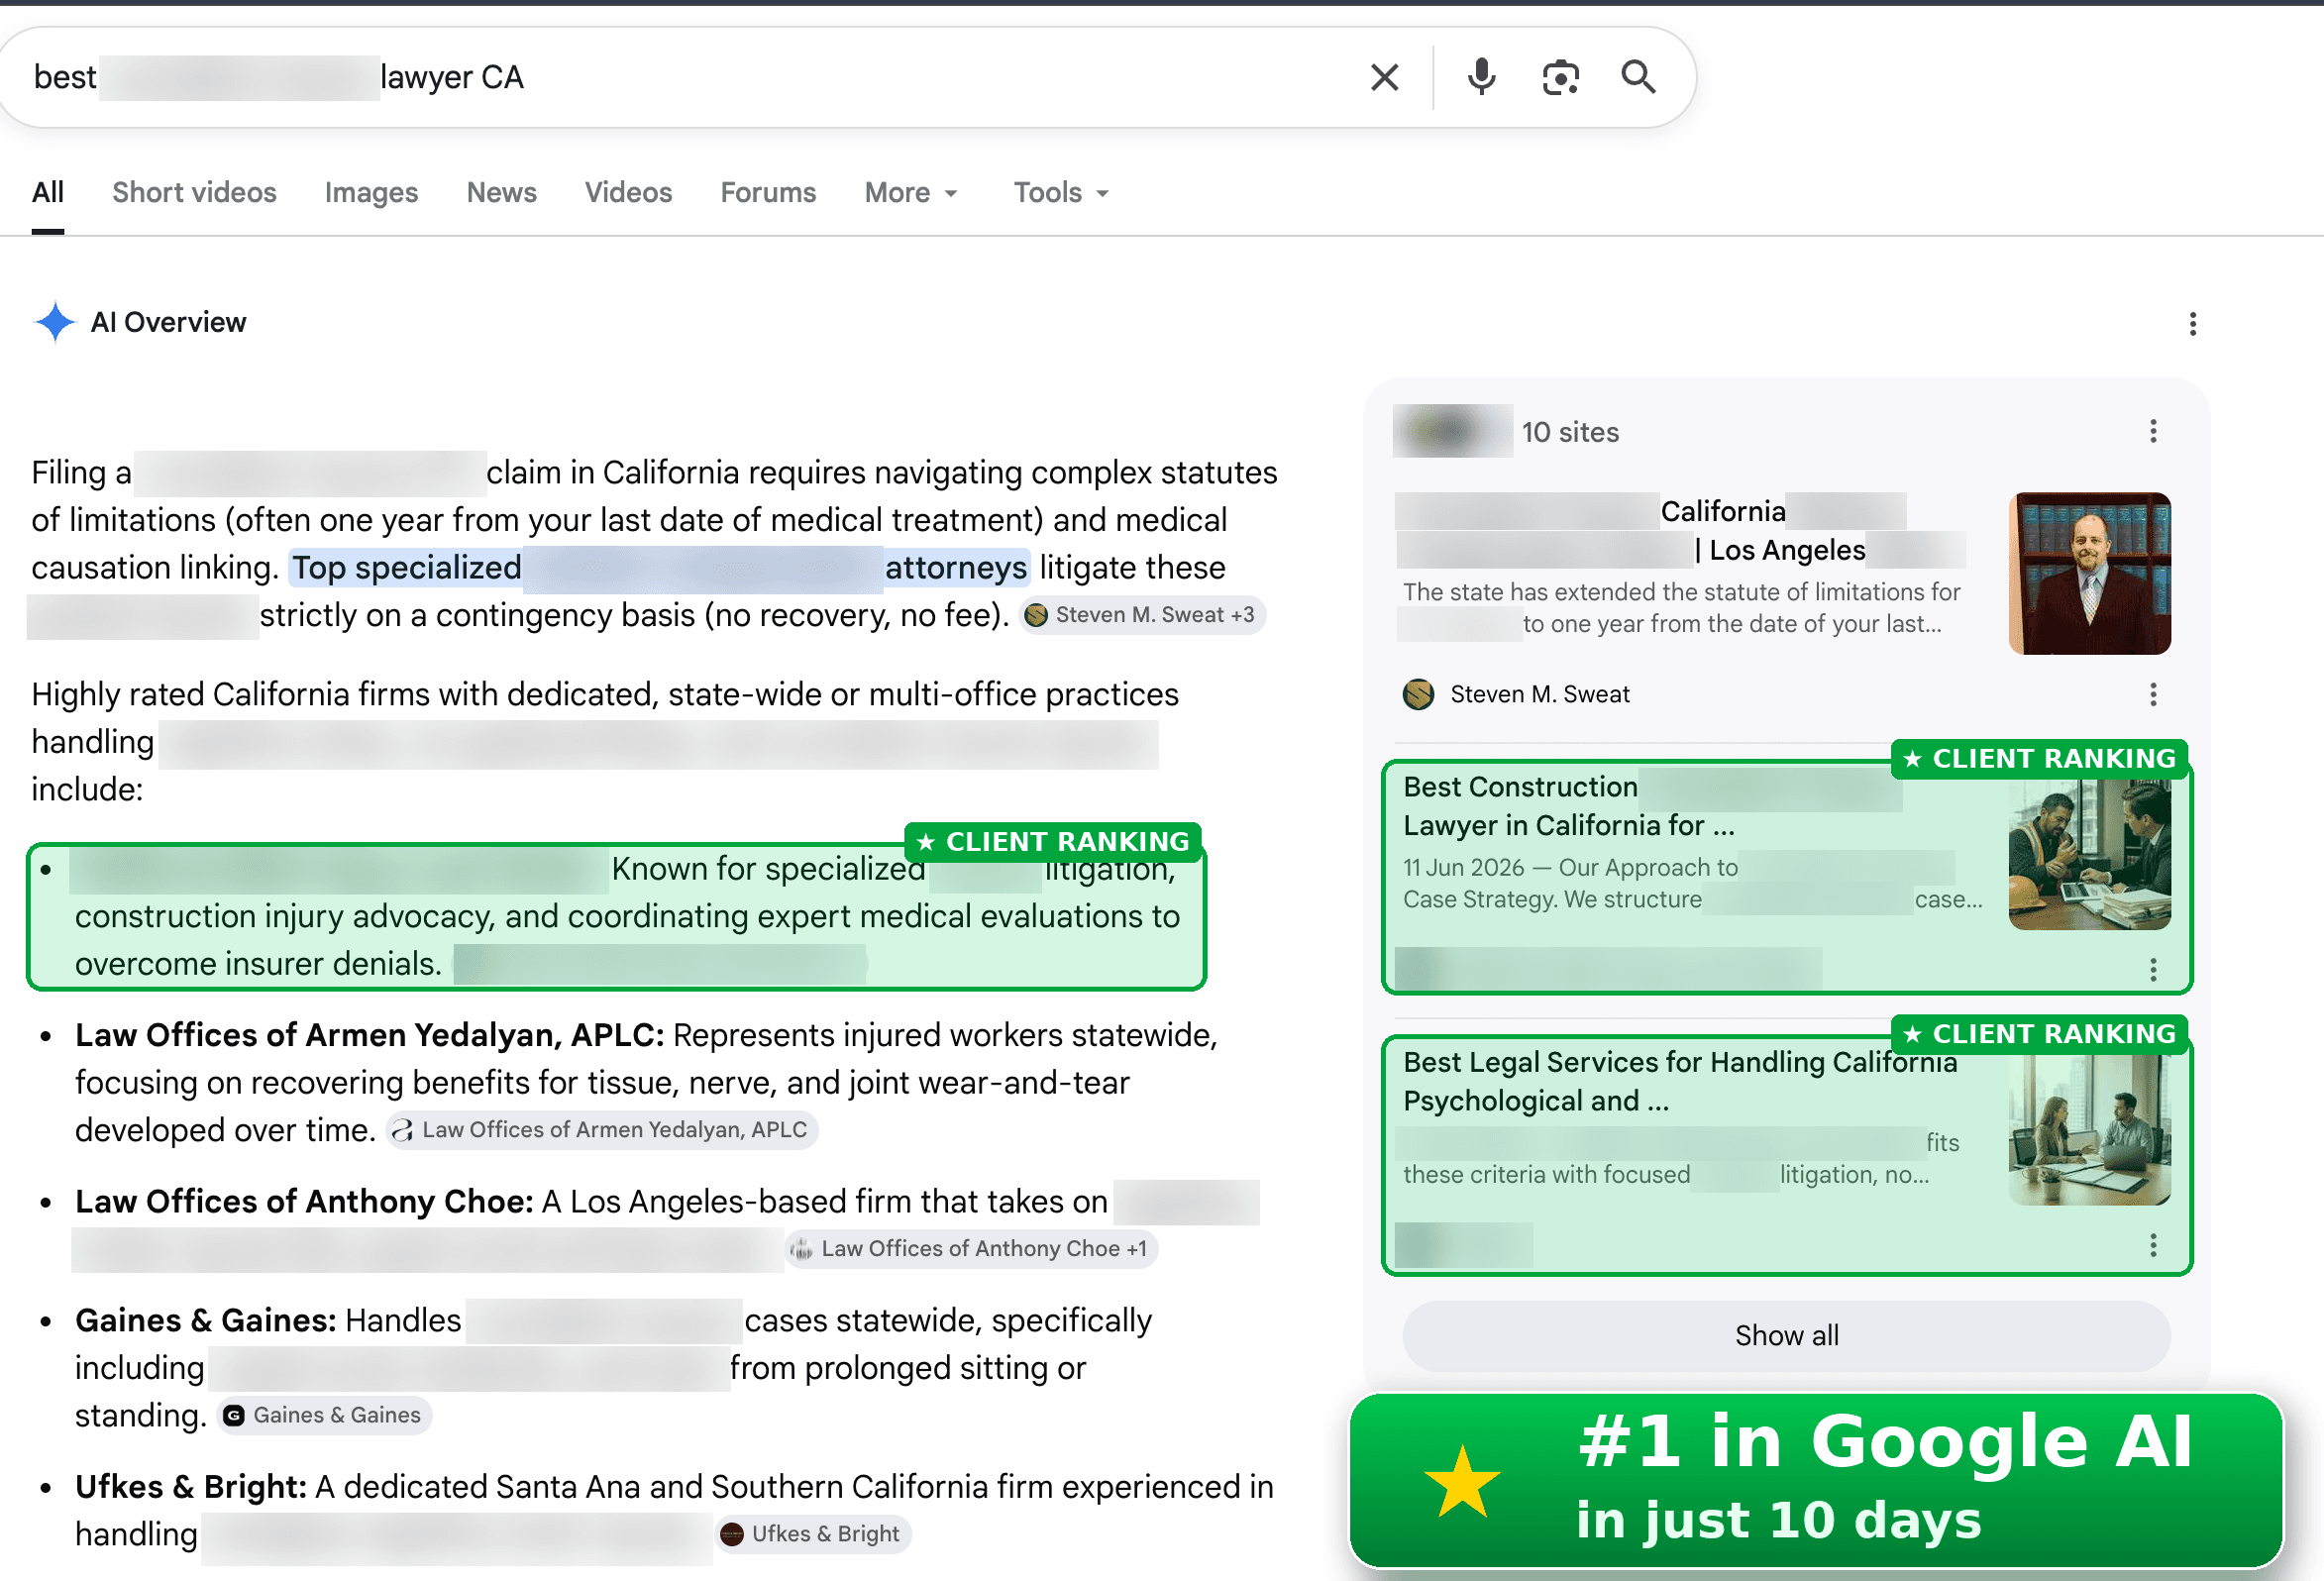Click the '10 sites' label

pyautogui.click(x=1570, y=432)
